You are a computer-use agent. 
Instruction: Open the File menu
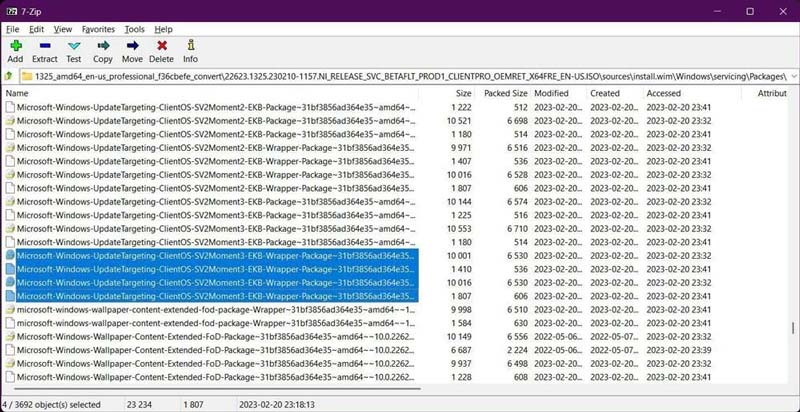pos(13,30)
